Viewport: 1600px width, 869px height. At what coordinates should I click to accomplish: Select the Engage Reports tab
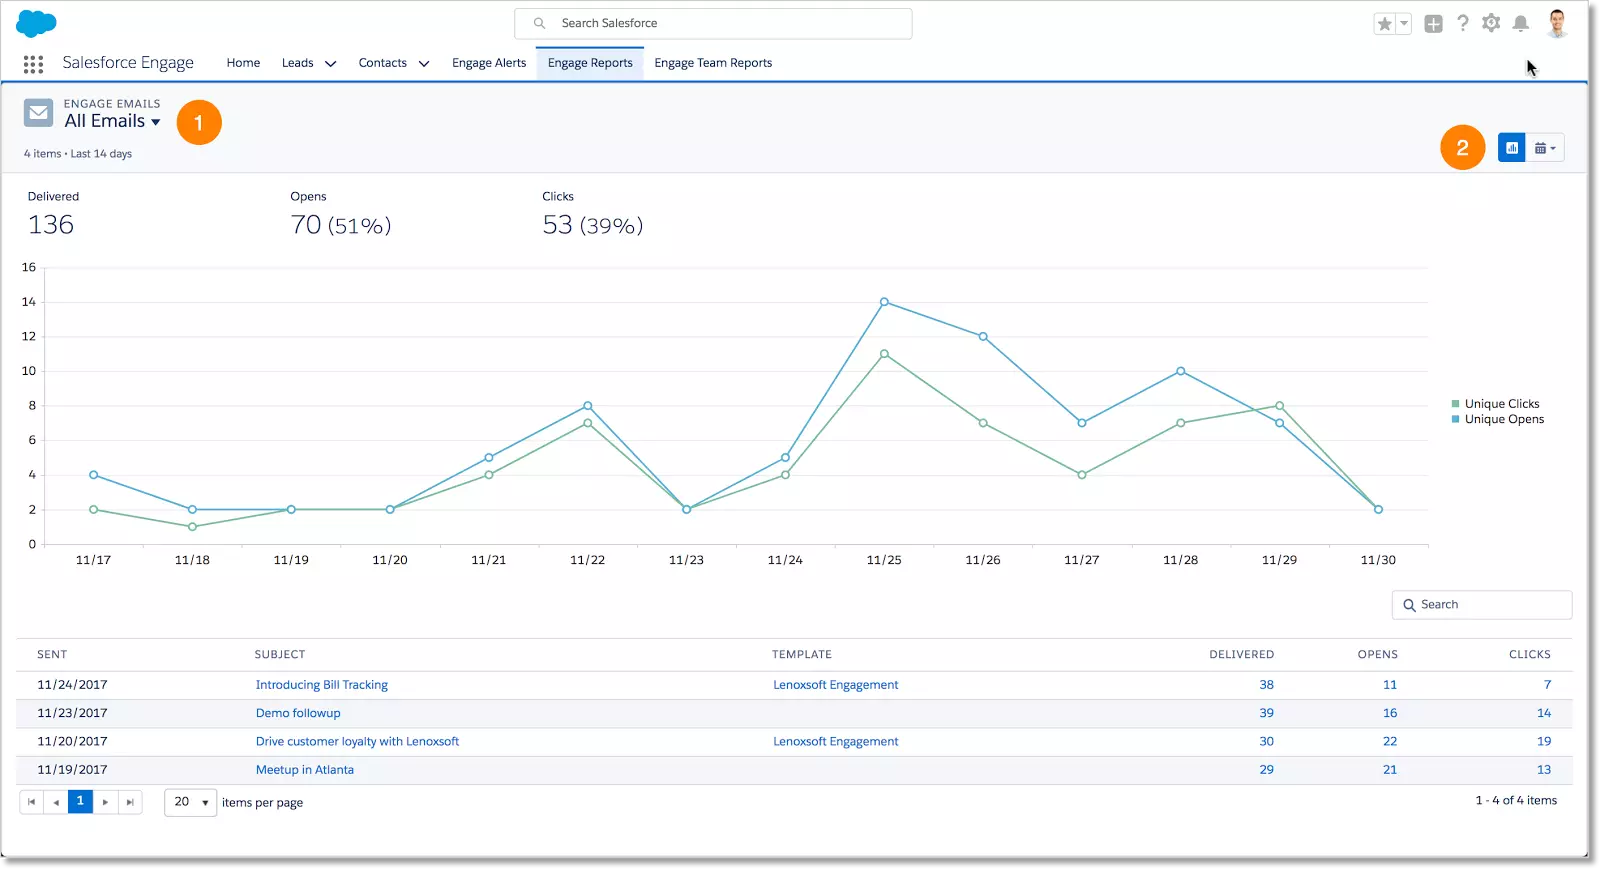[590, 63]
